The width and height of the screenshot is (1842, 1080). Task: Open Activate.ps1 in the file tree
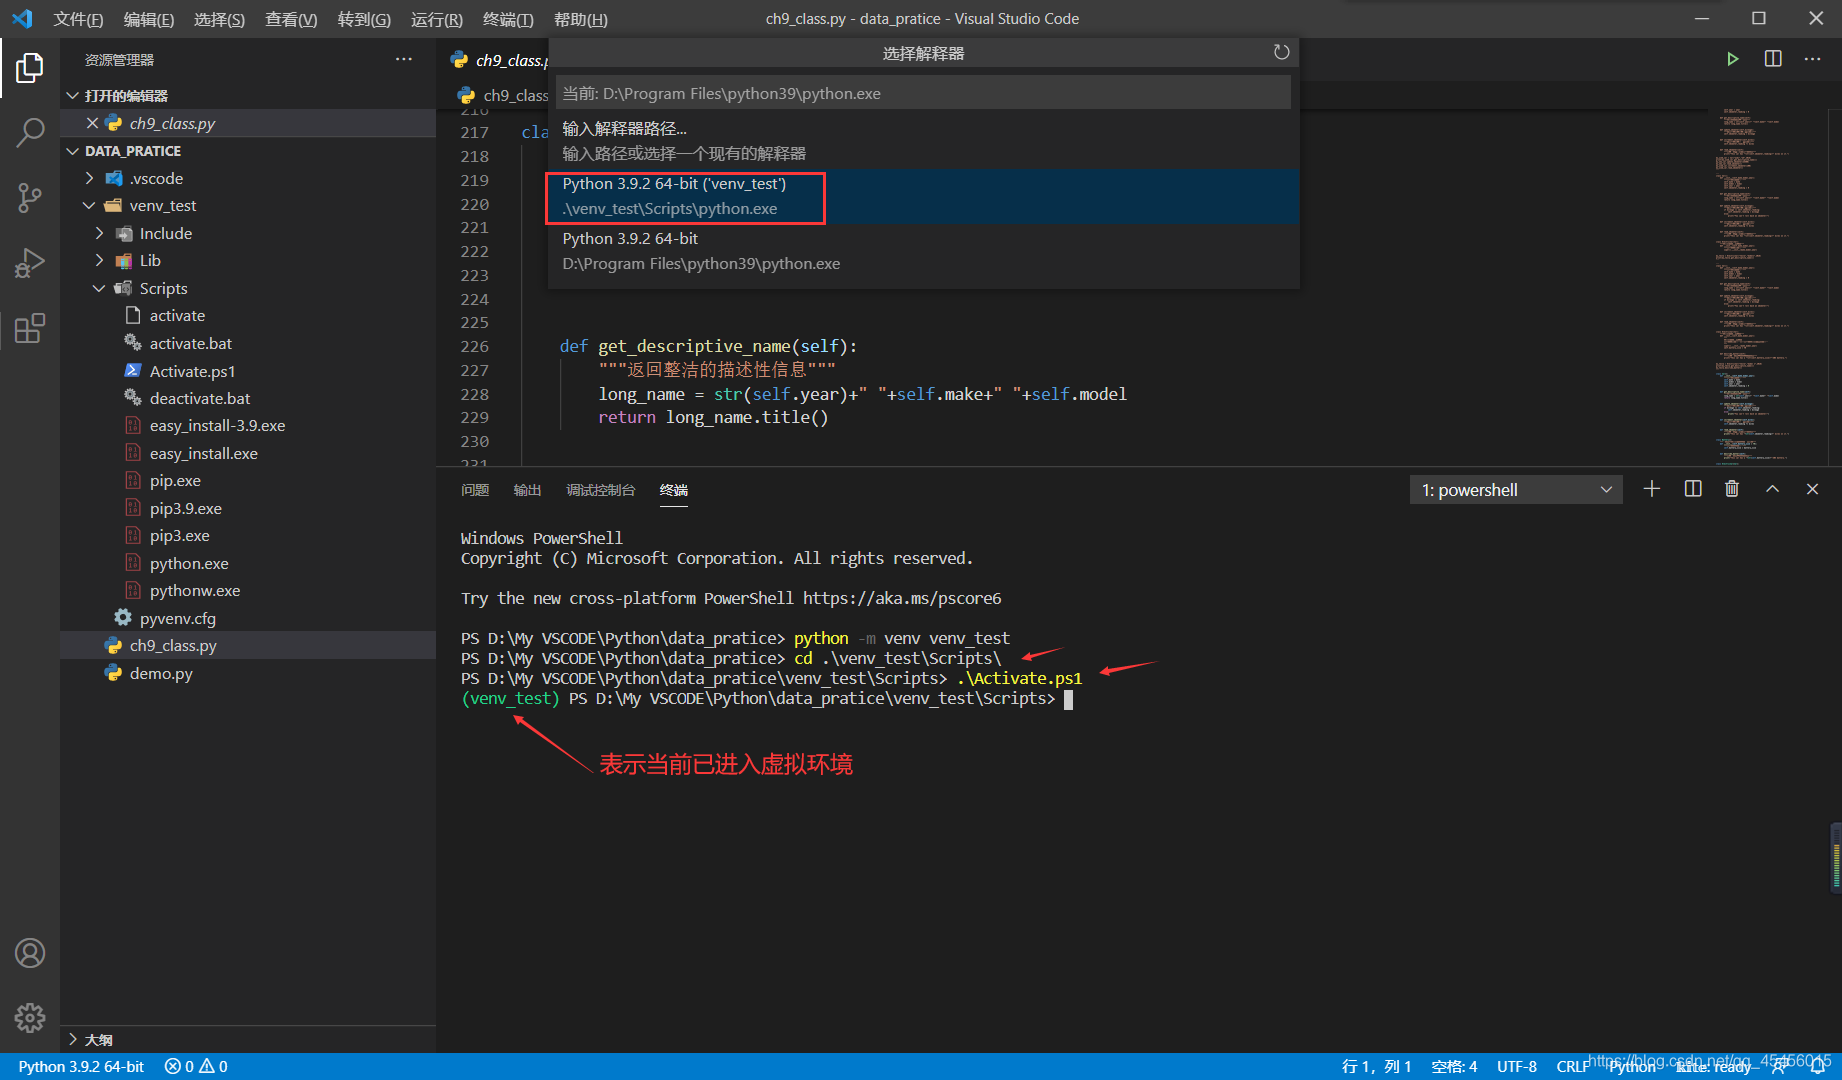click(192, 371)
